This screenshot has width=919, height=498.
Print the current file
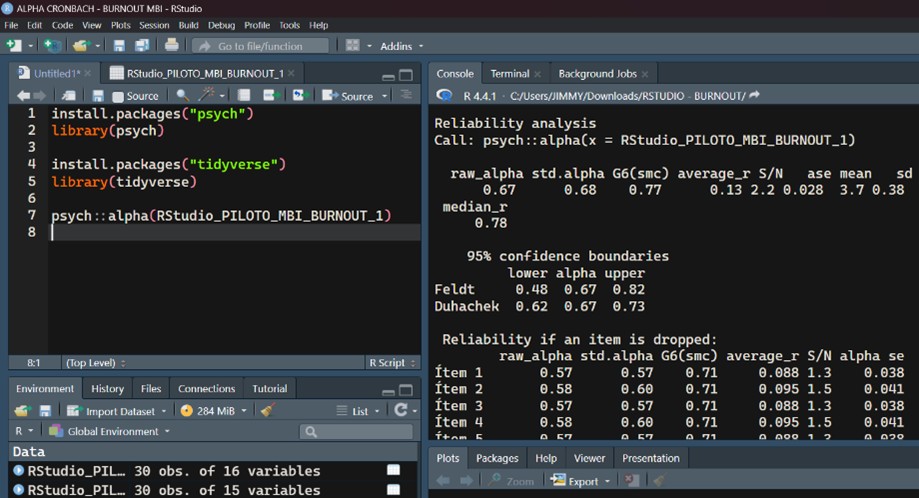(x=171, y=45)
